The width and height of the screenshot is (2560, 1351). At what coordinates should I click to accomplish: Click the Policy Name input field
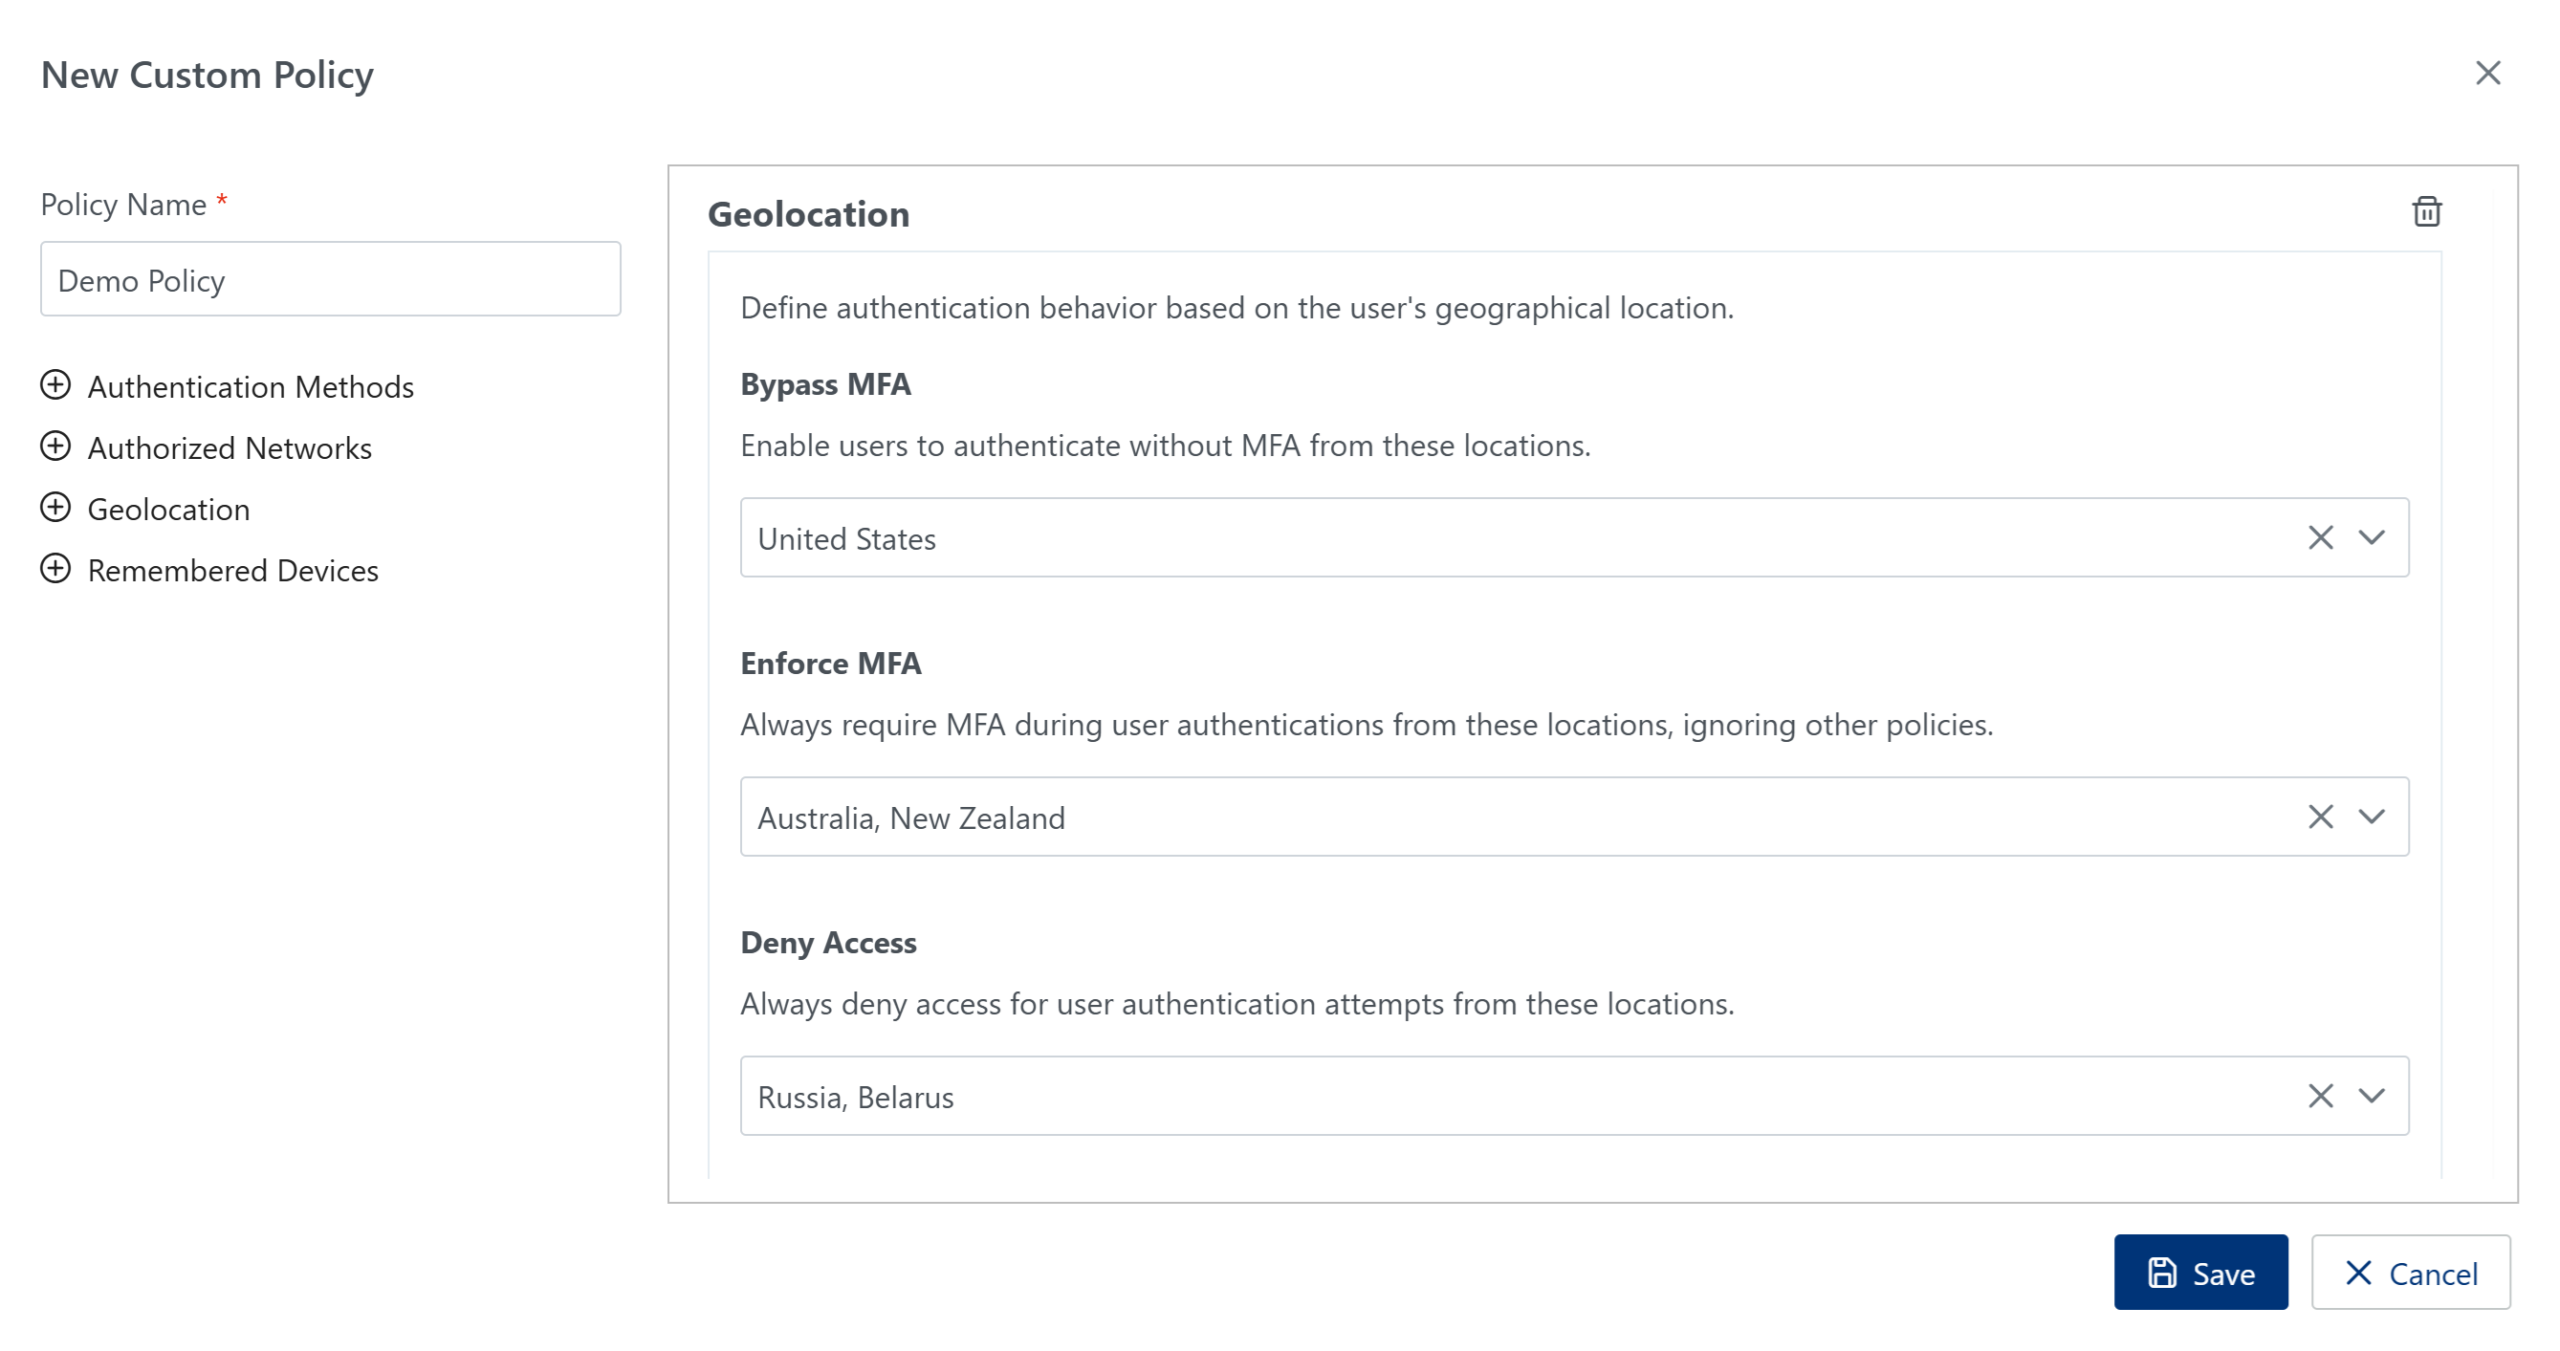point(330,280)
